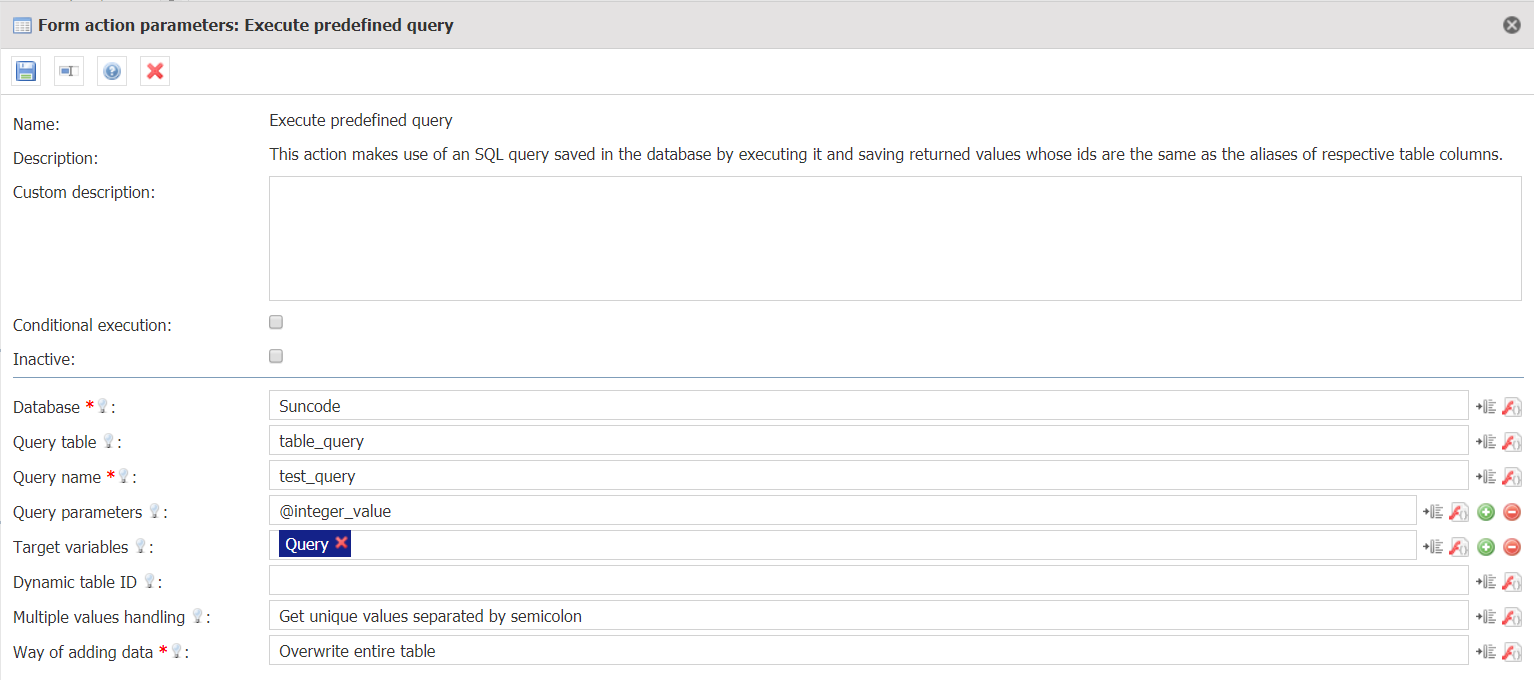Click hint bulb next to Query table
The image size is (1534, 680).
point(109,441)
